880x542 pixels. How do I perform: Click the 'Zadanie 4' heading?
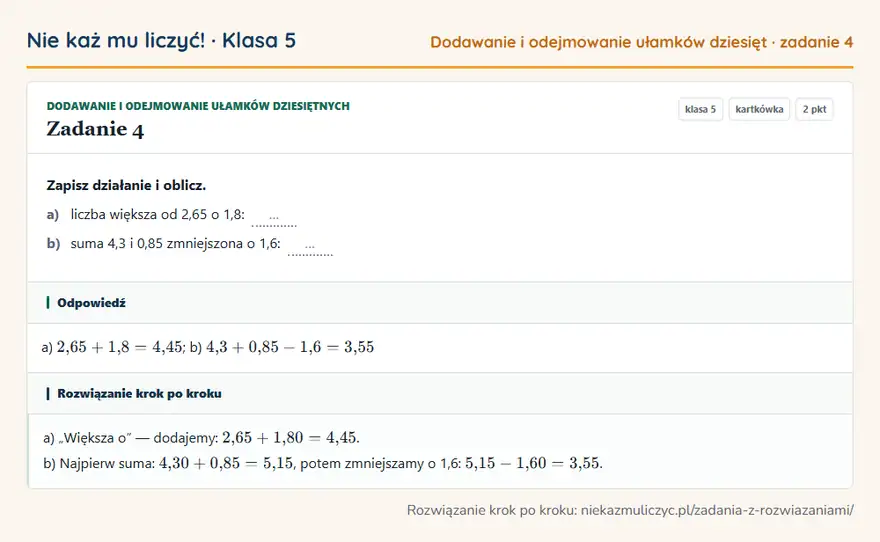(x=95, y=130)
